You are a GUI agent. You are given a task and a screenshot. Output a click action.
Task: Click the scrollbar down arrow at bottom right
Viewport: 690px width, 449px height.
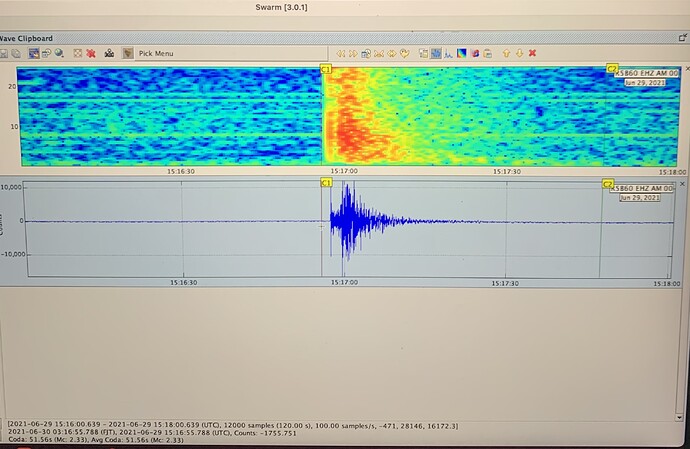(679, 417)
